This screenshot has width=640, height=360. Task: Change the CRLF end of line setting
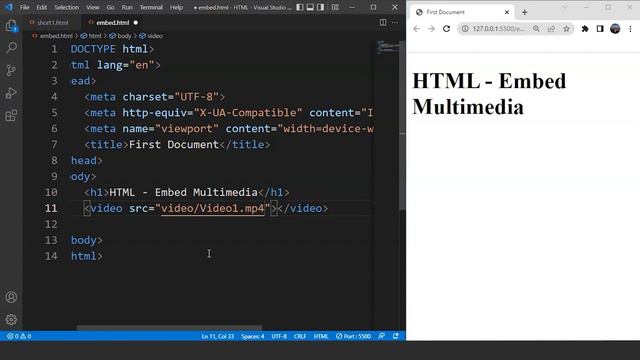click(x=300, y=336)
